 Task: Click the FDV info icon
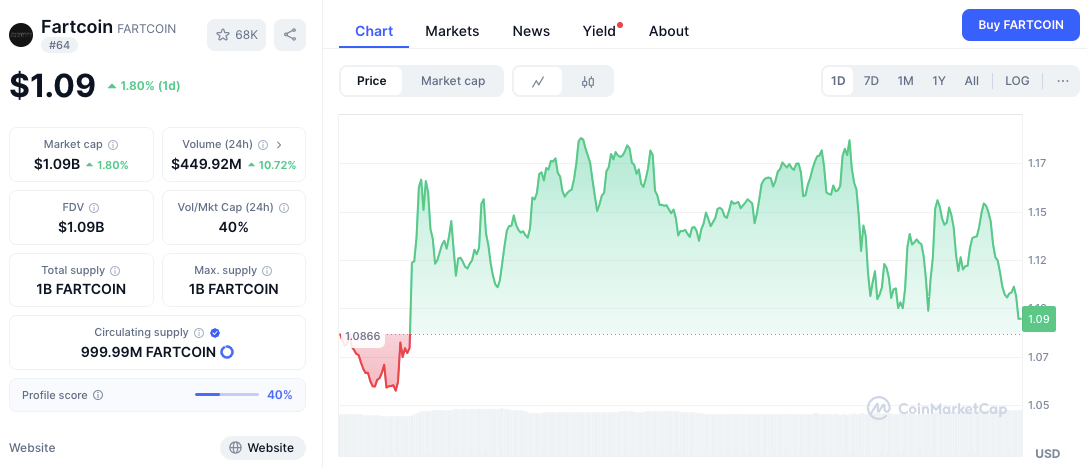click(94, 208)
